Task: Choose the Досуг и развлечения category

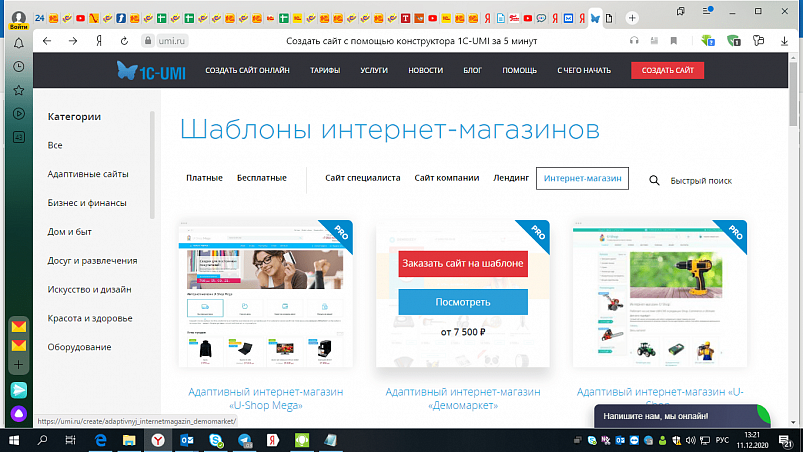Action: click(x=92, y=261)
